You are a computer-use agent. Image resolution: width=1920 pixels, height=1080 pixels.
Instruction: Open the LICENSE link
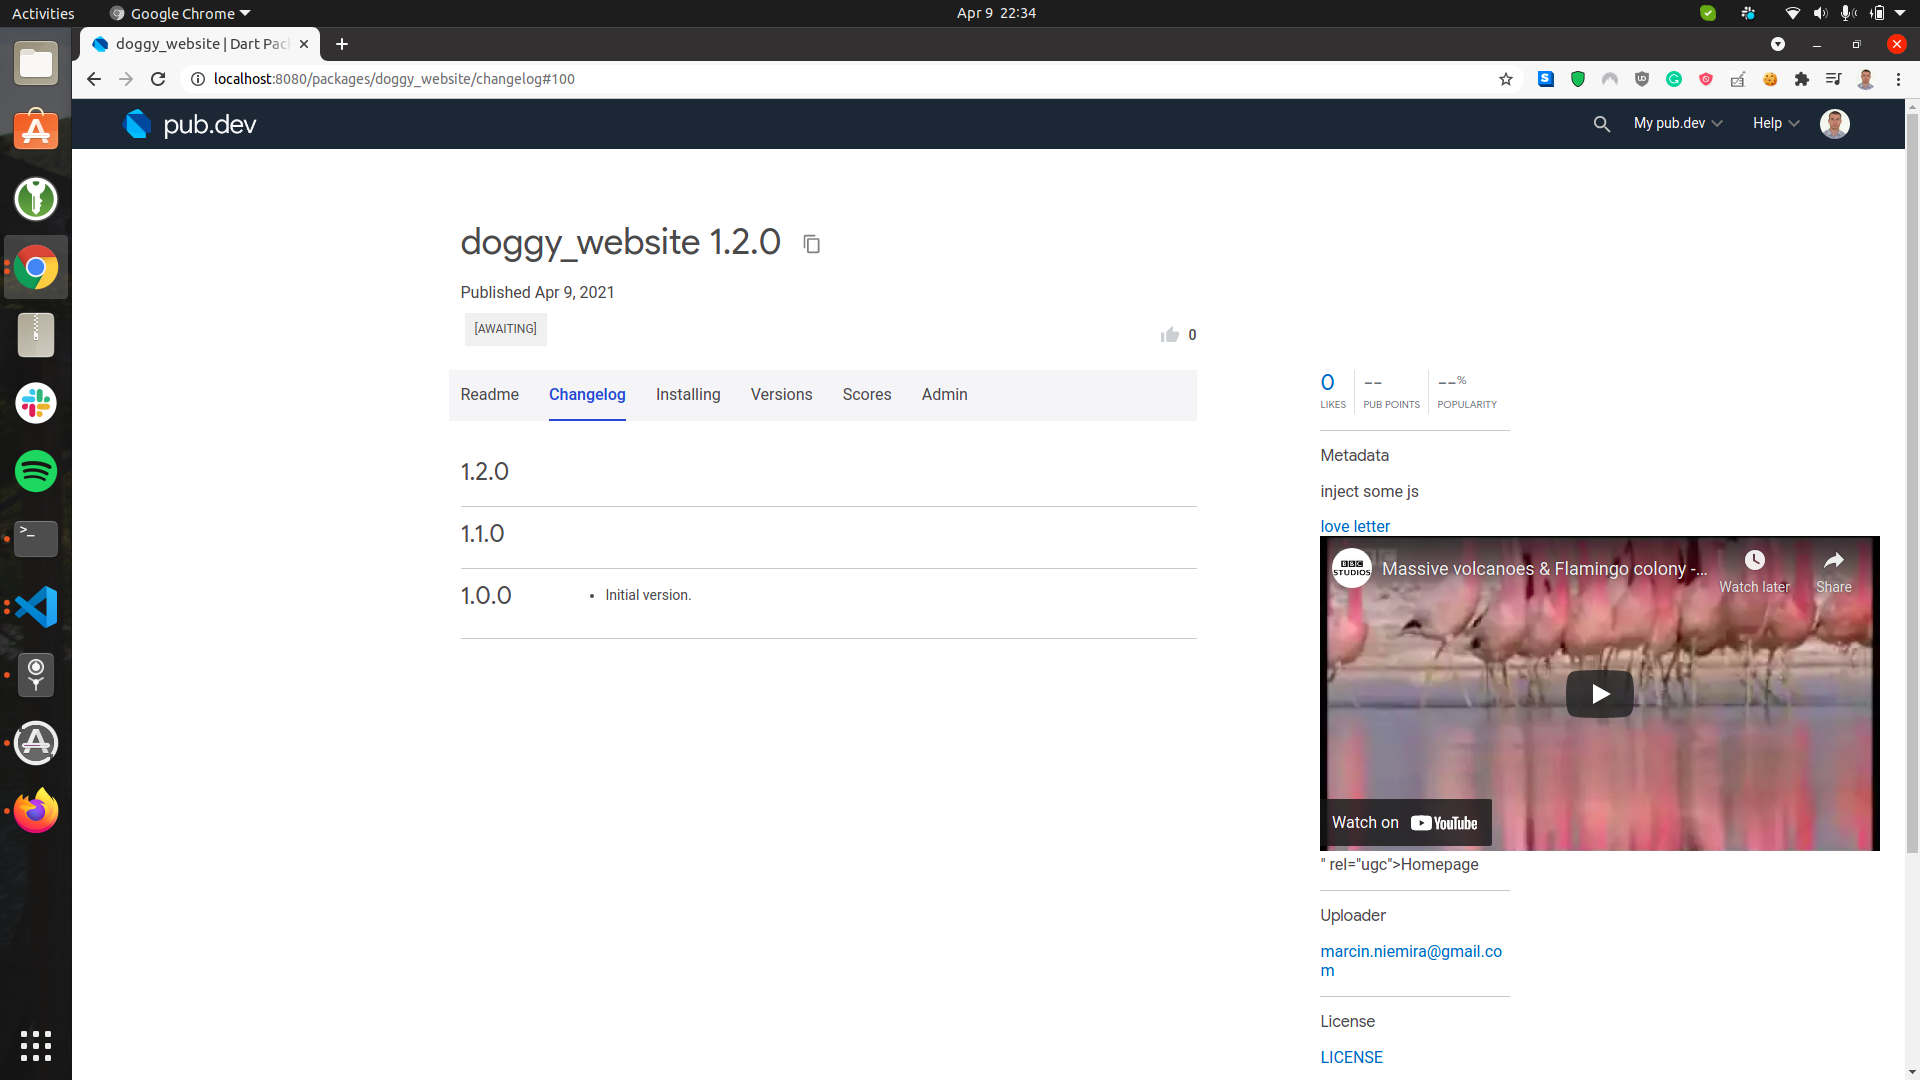coord(1351,1057)
